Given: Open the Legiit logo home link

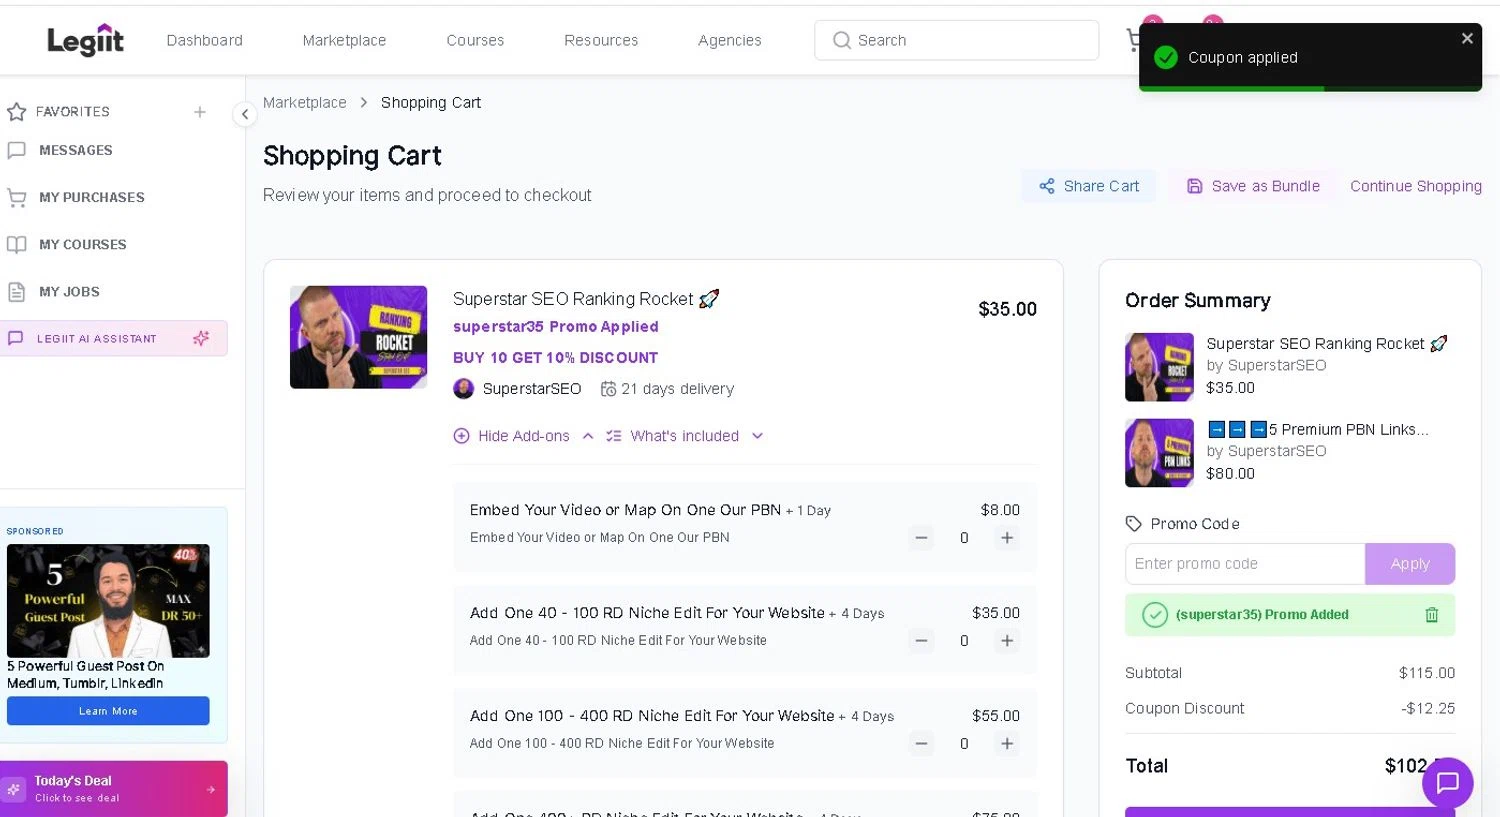Looking at the screenshot, I should (x=86, y=40).
